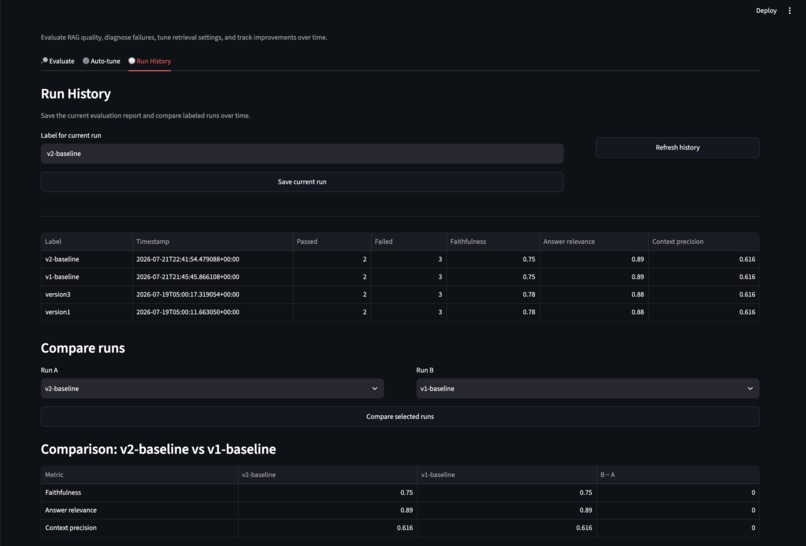Click timestamp 2026-07-19T05:00:11.663050+00:00
Image resolution: width=806 pixels, height=546 pixels.
pos(188,312)
